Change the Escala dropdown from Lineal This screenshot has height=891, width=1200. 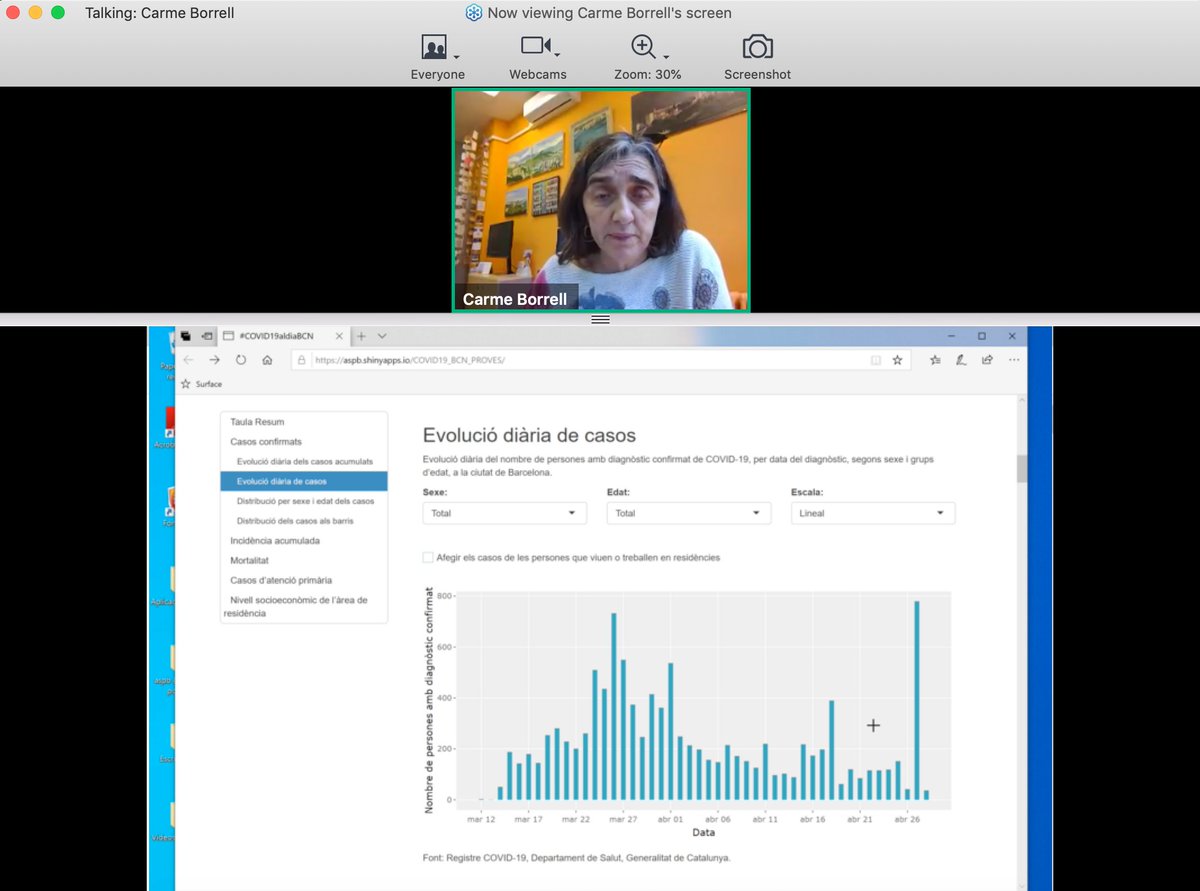click(x=873, y=512)
